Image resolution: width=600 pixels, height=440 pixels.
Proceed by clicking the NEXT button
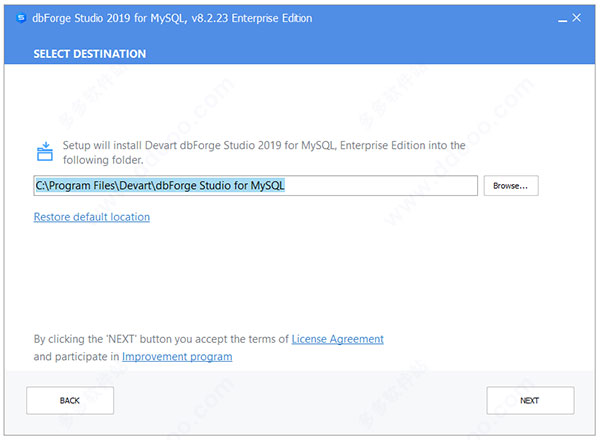(x=530, y=400)
